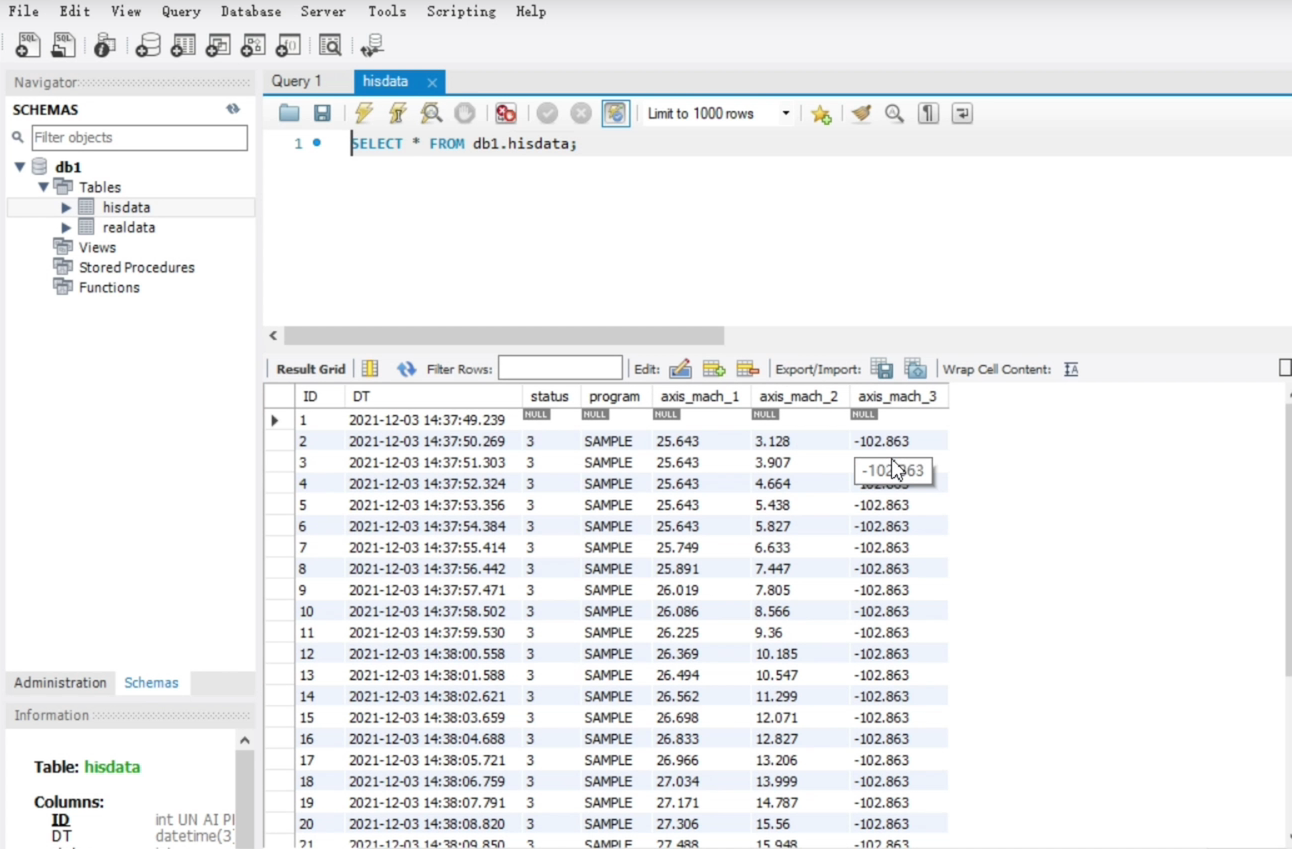The width and height of the screenshot is (1292, 849).
Task: Expand the realdata table node
Action: click(x=66, y=228)
